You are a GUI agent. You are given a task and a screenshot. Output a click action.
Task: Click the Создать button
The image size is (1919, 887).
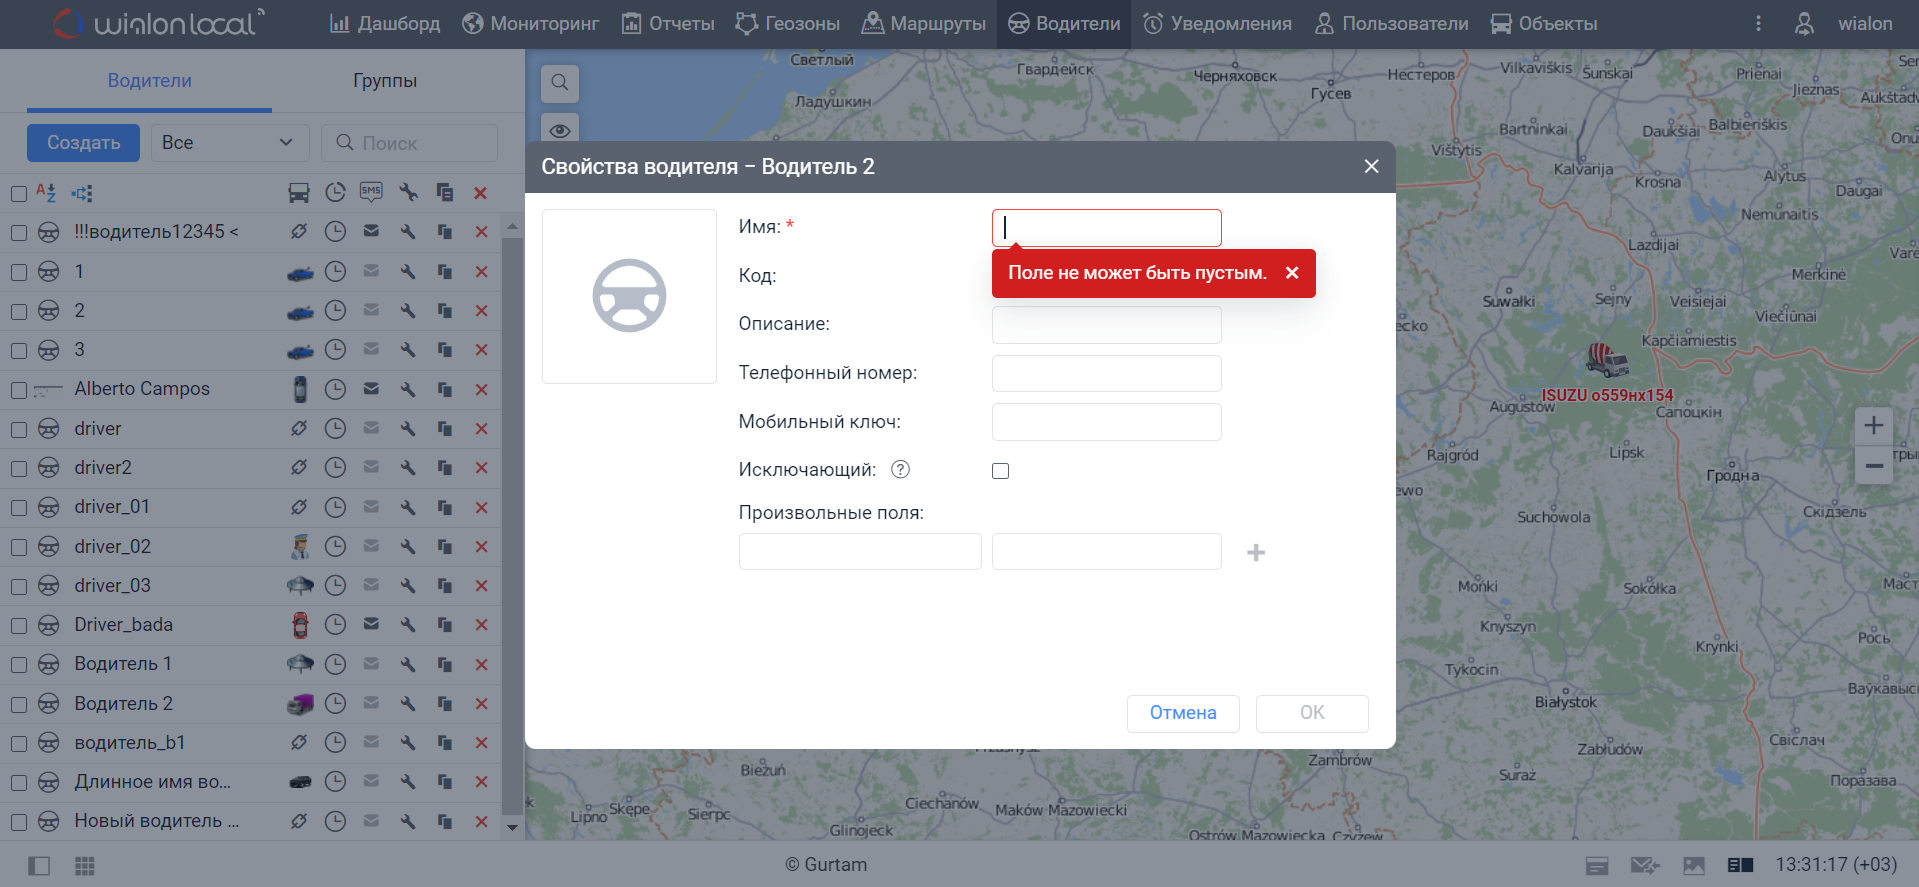click(83, 143)
